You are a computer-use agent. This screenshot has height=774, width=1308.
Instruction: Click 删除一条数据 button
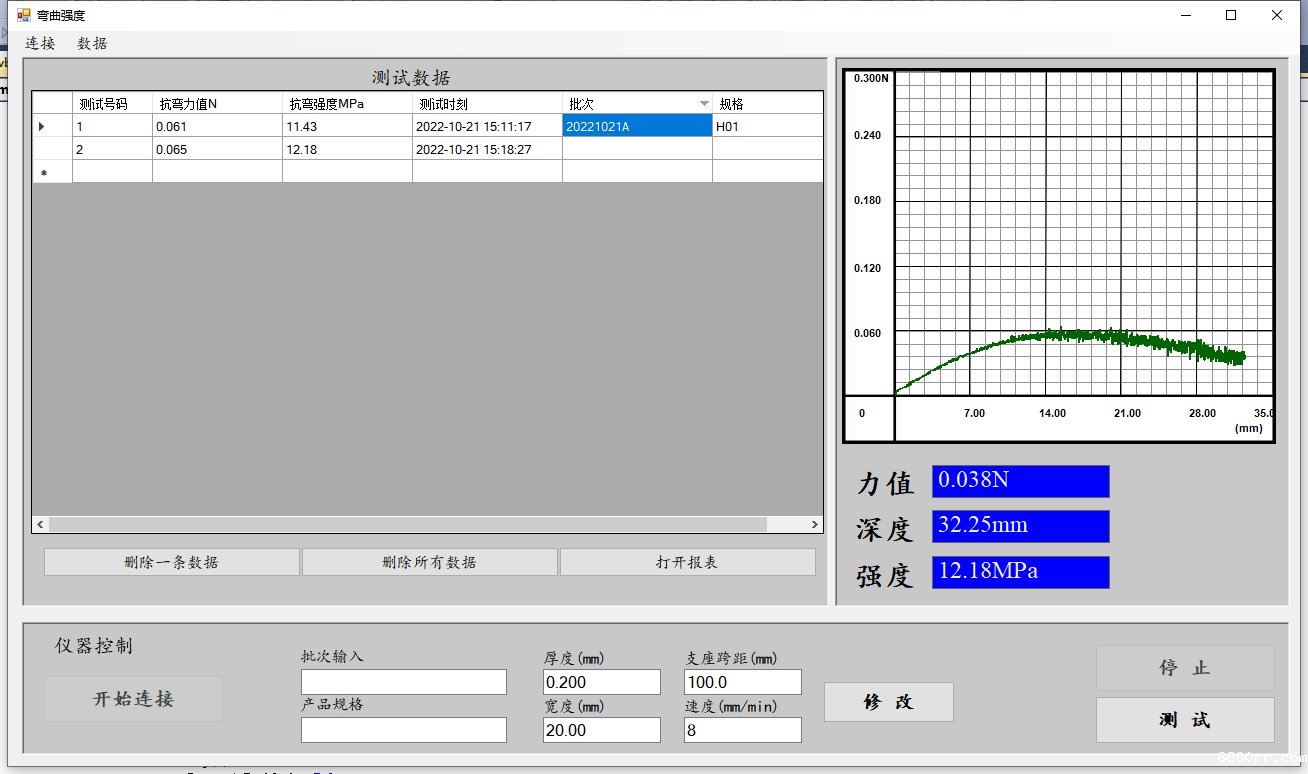pyautogui.click(x=171, y=562)
